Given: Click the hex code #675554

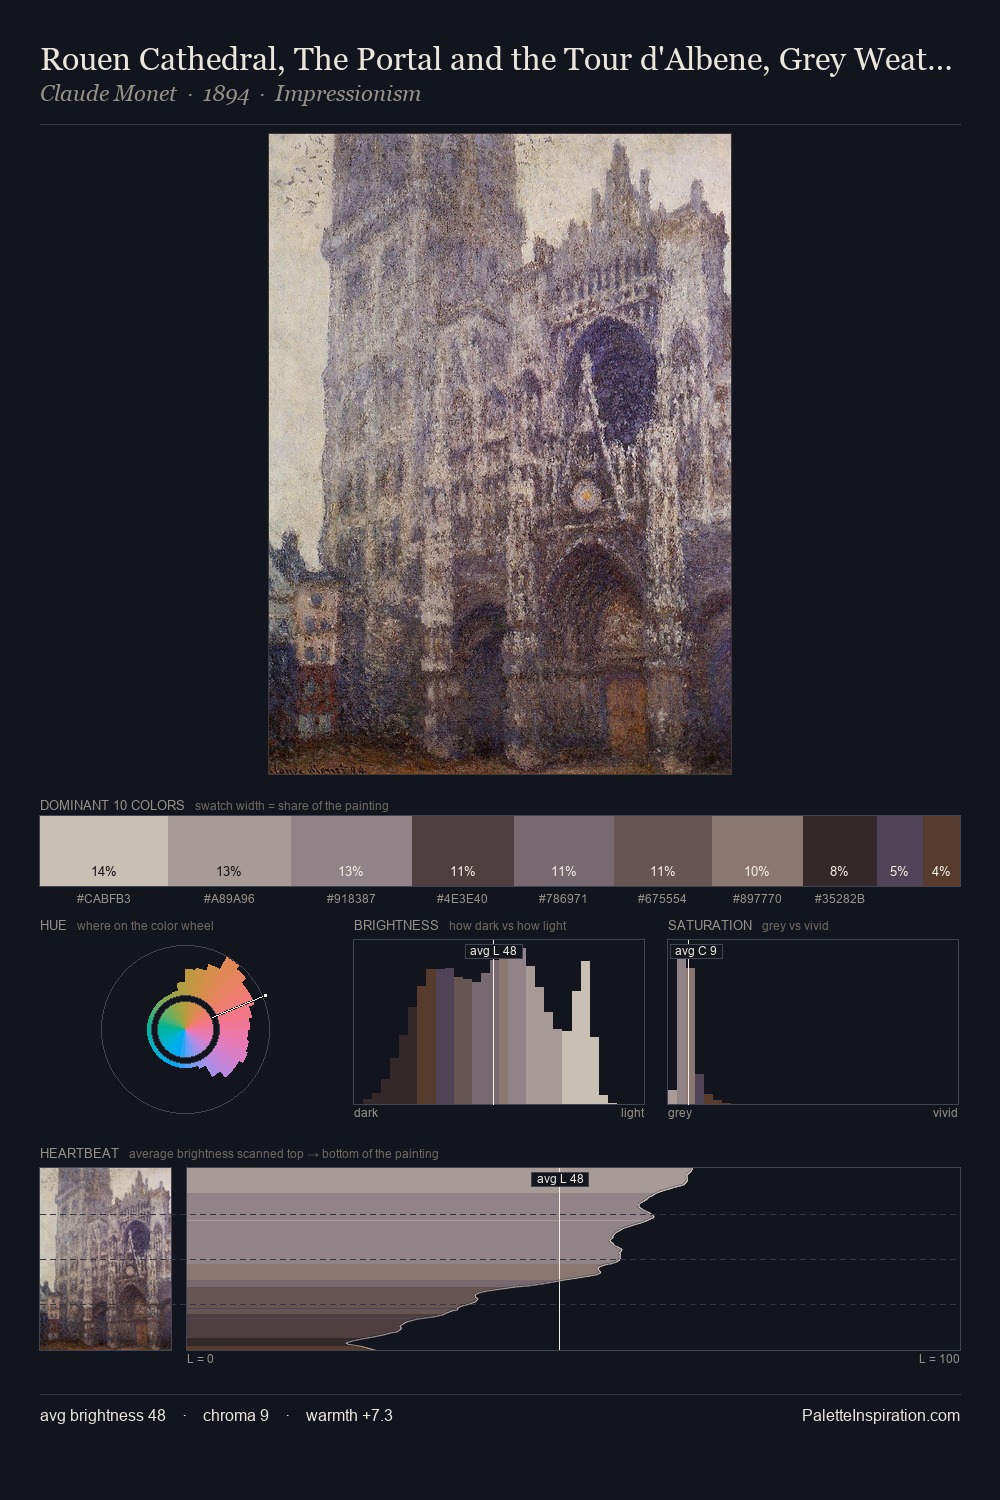Looking at the screenshot, I should [x=662, y=899].
